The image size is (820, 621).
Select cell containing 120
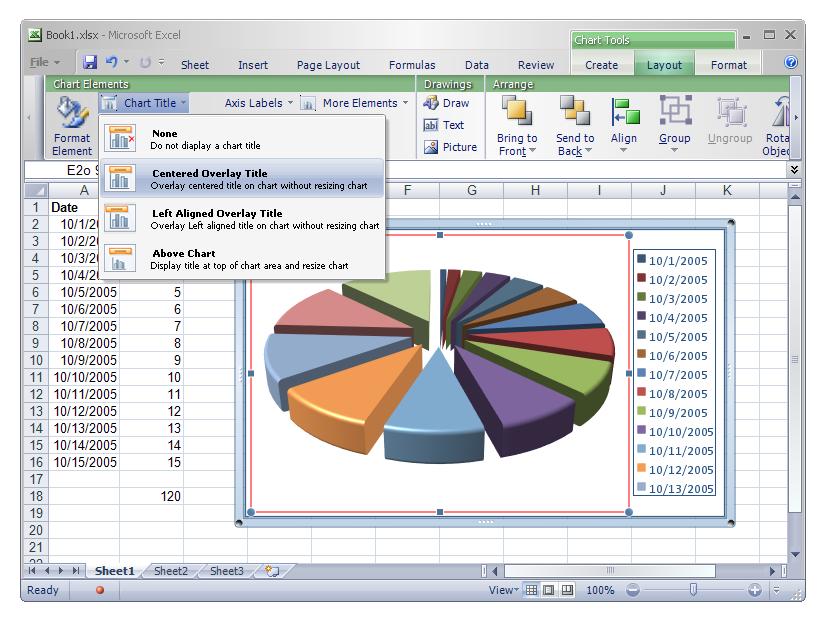(x=152, y=496)
